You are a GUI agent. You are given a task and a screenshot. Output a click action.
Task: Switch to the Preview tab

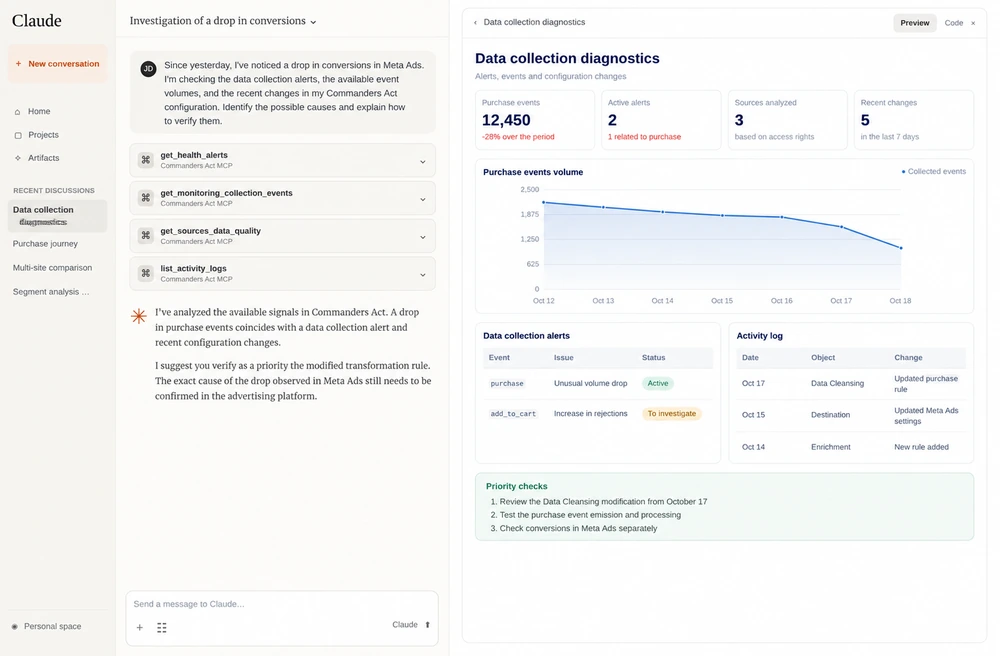tap(915, 23)
